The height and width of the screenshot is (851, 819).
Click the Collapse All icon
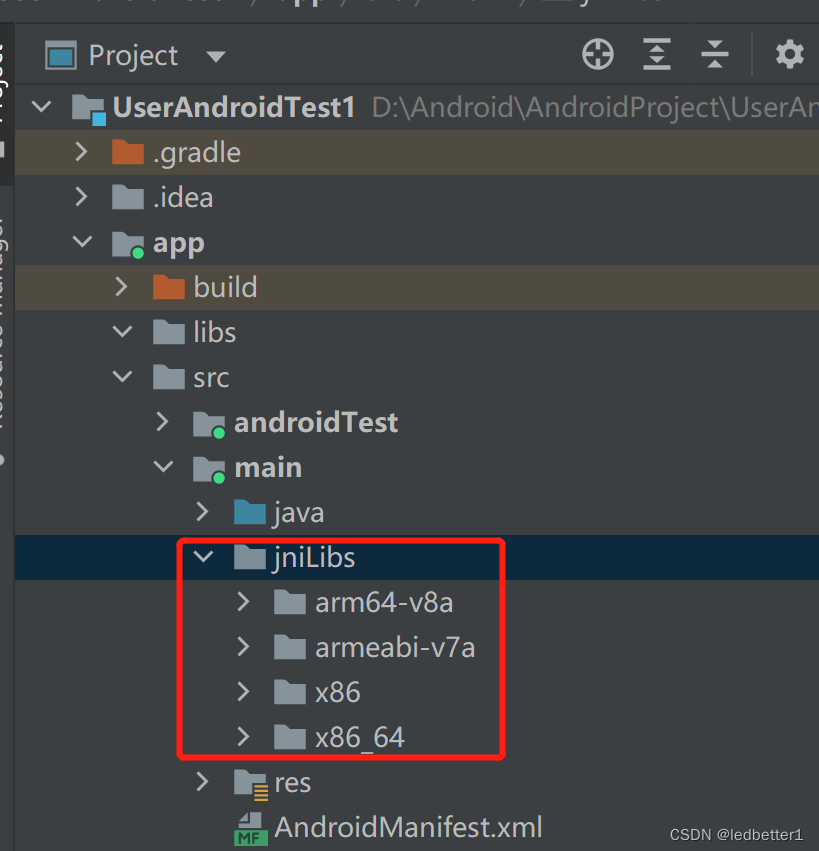tap(714, 54)
